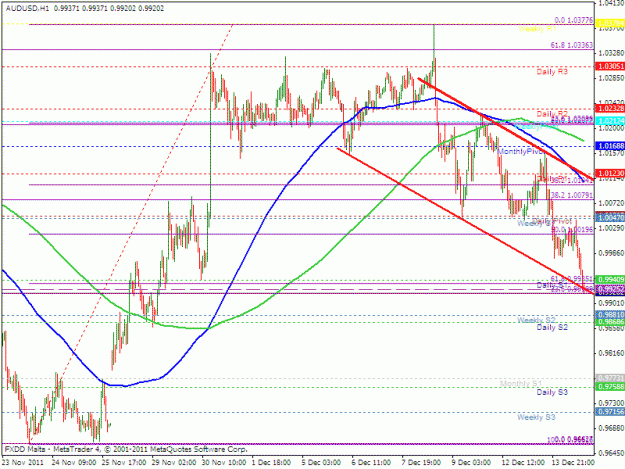The height and width of the screenshot is (469, 625).
Task: Click the green 0.97588 price tag
Action: pyautogui.click(x=610, y=387)
